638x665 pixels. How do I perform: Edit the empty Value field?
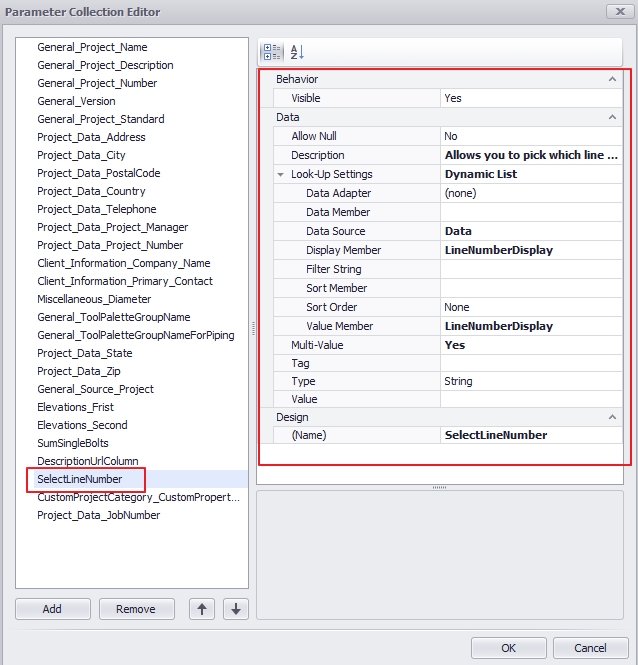531,399
